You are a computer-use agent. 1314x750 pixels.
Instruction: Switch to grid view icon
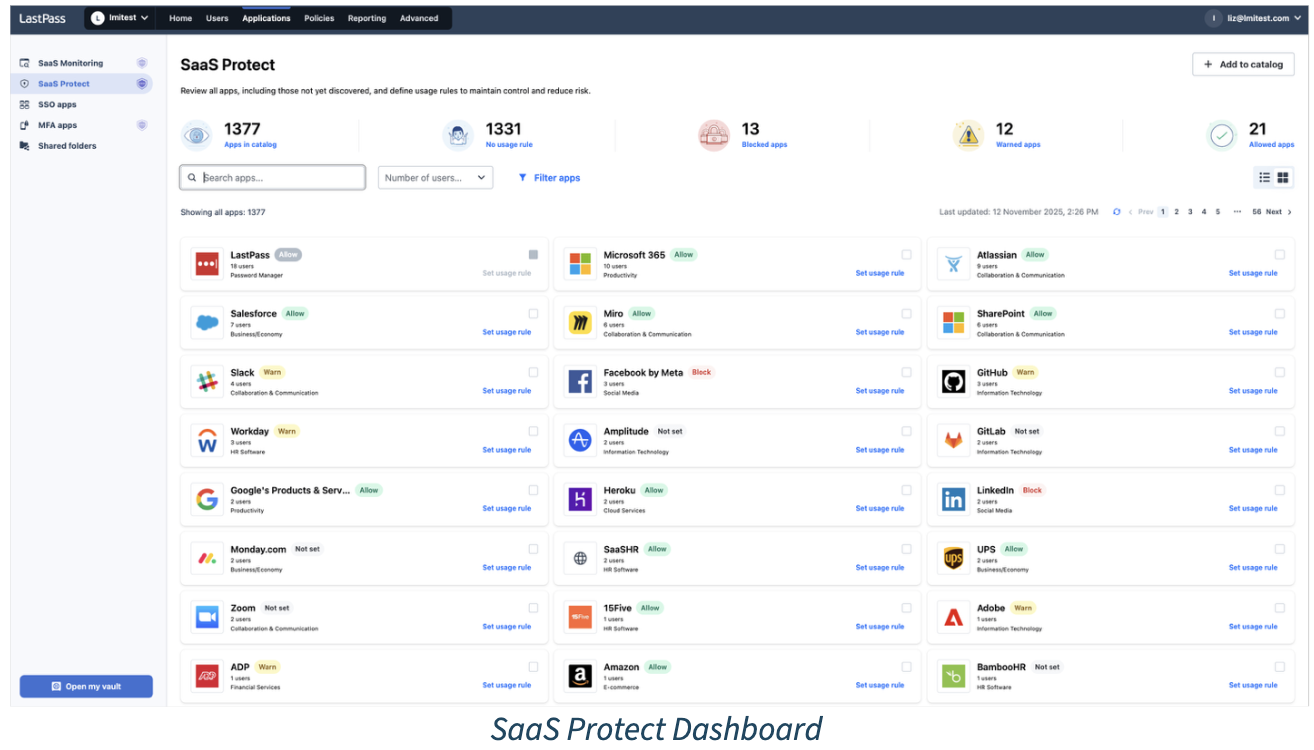click(1283, 178)
